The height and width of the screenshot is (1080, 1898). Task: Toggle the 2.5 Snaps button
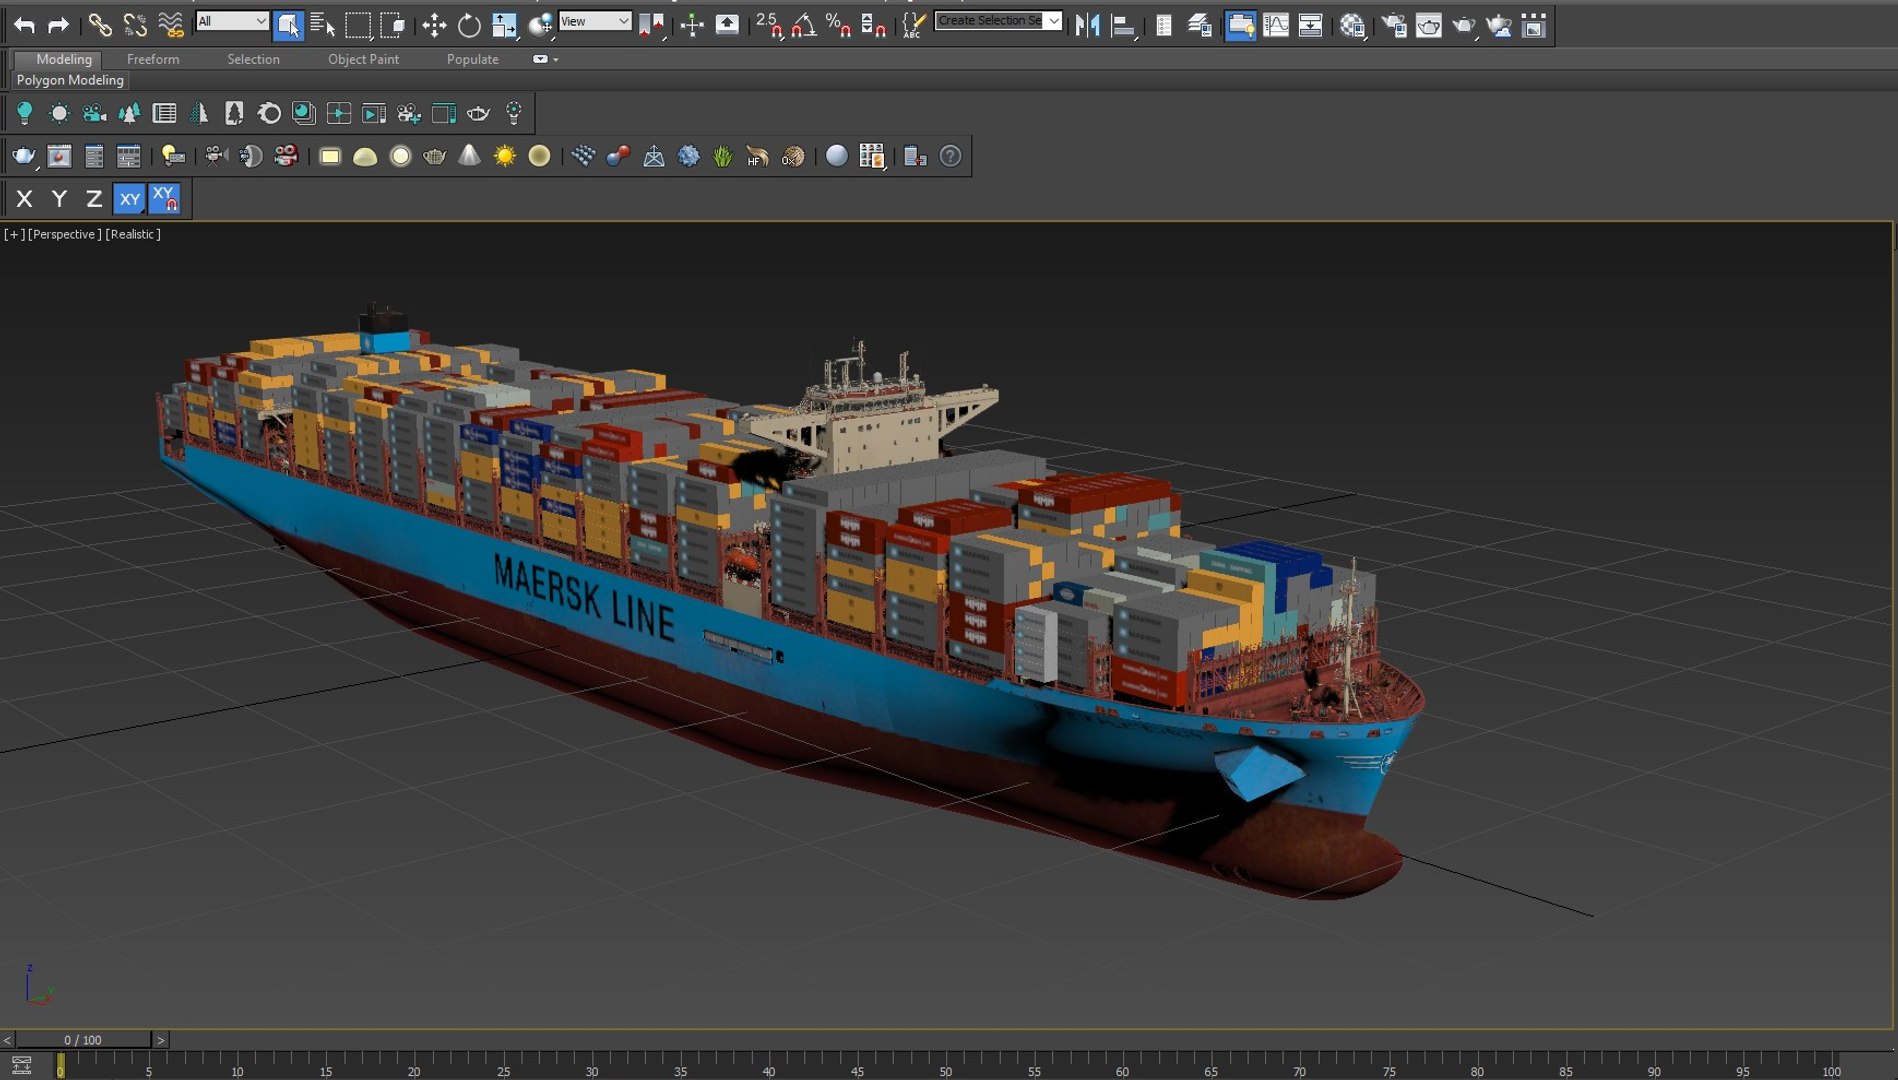pyautogui.click(x=768, y=25)
